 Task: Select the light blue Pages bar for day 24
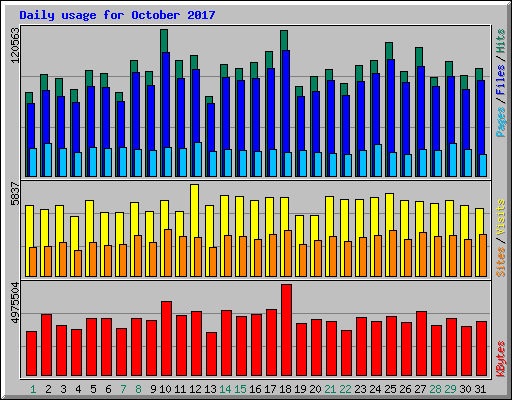tap(378, 160)
